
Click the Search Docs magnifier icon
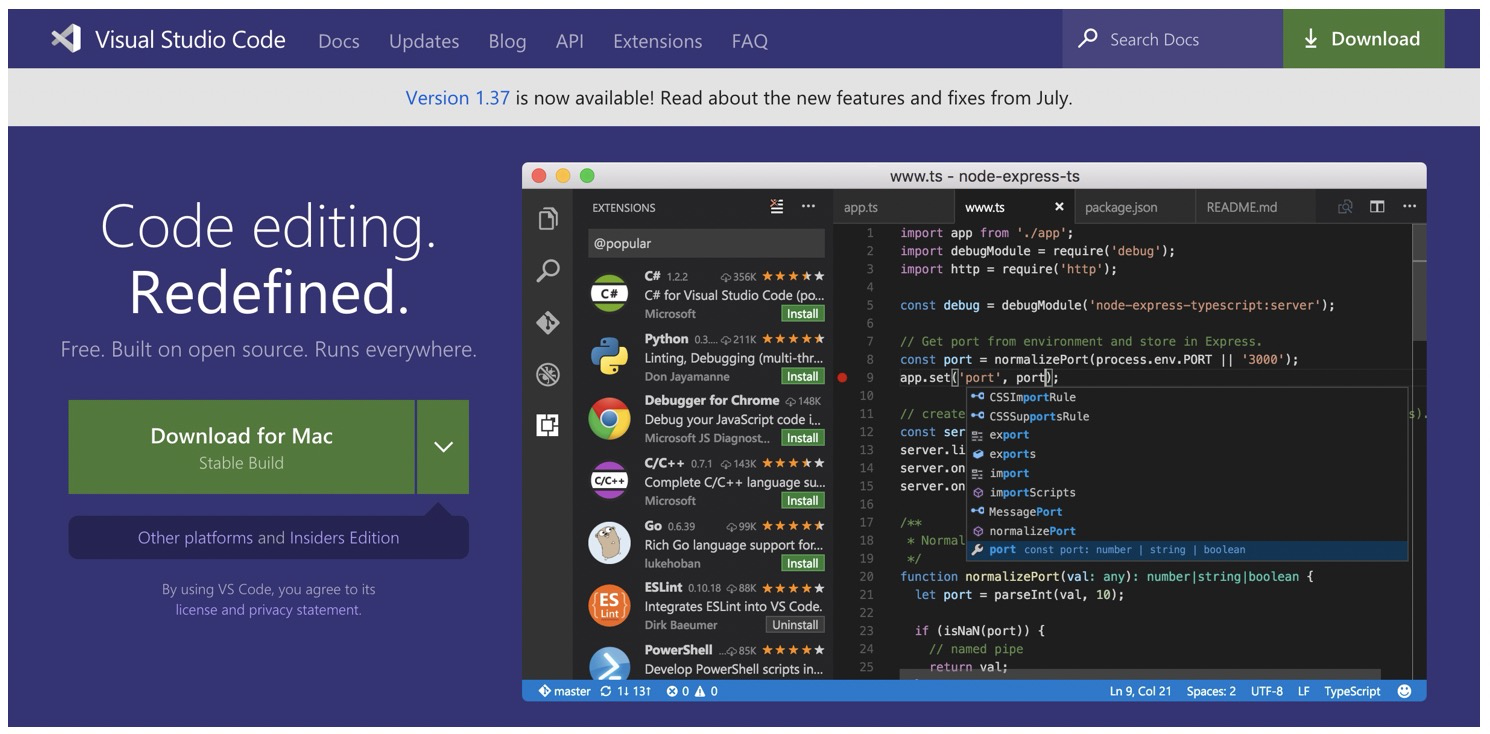pos(1088,39)
